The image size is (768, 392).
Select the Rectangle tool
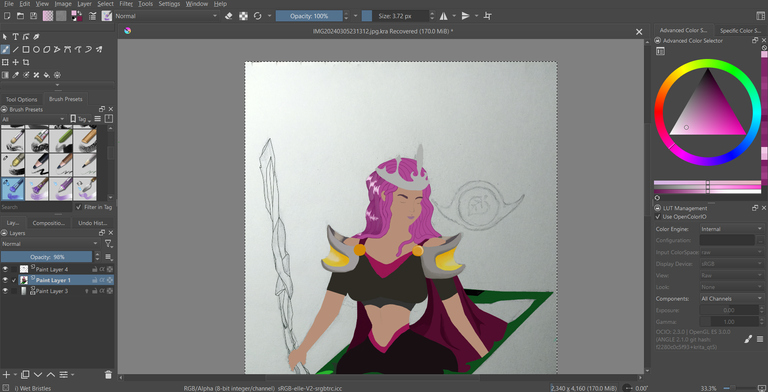pyautogui.click(x=26, y=49)
